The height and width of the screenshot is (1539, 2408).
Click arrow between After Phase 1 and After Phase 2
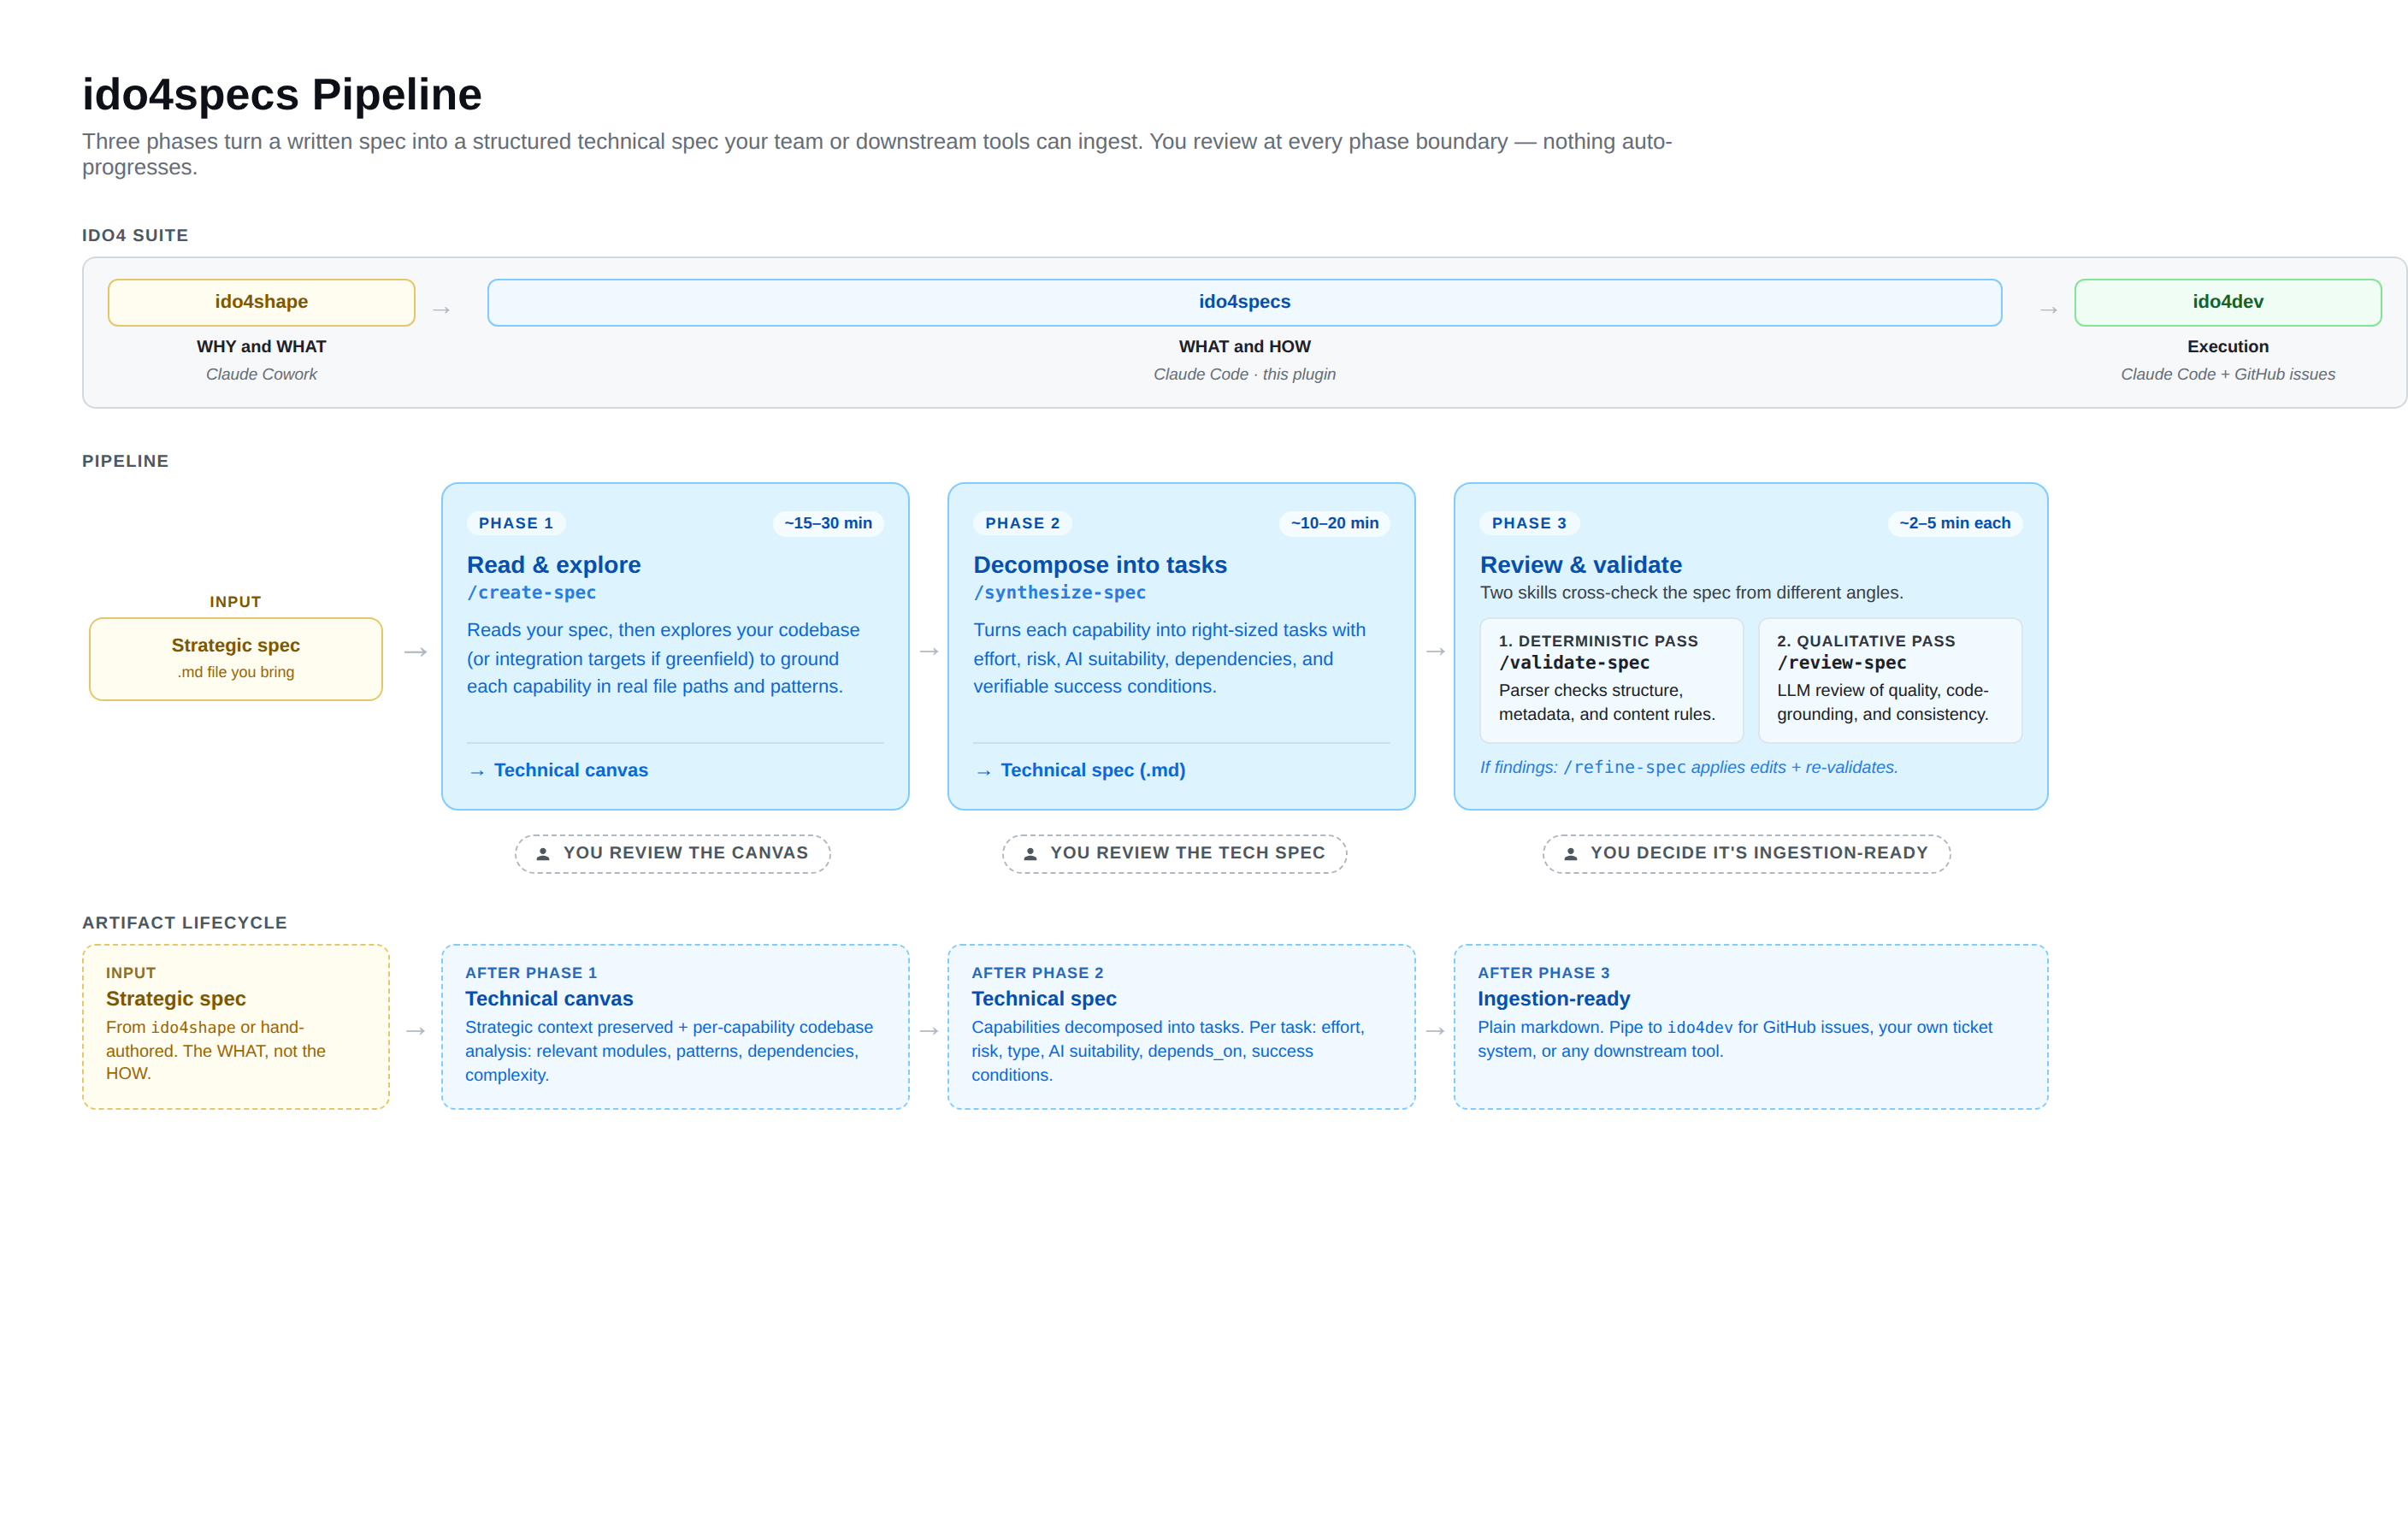point(929,1031)
